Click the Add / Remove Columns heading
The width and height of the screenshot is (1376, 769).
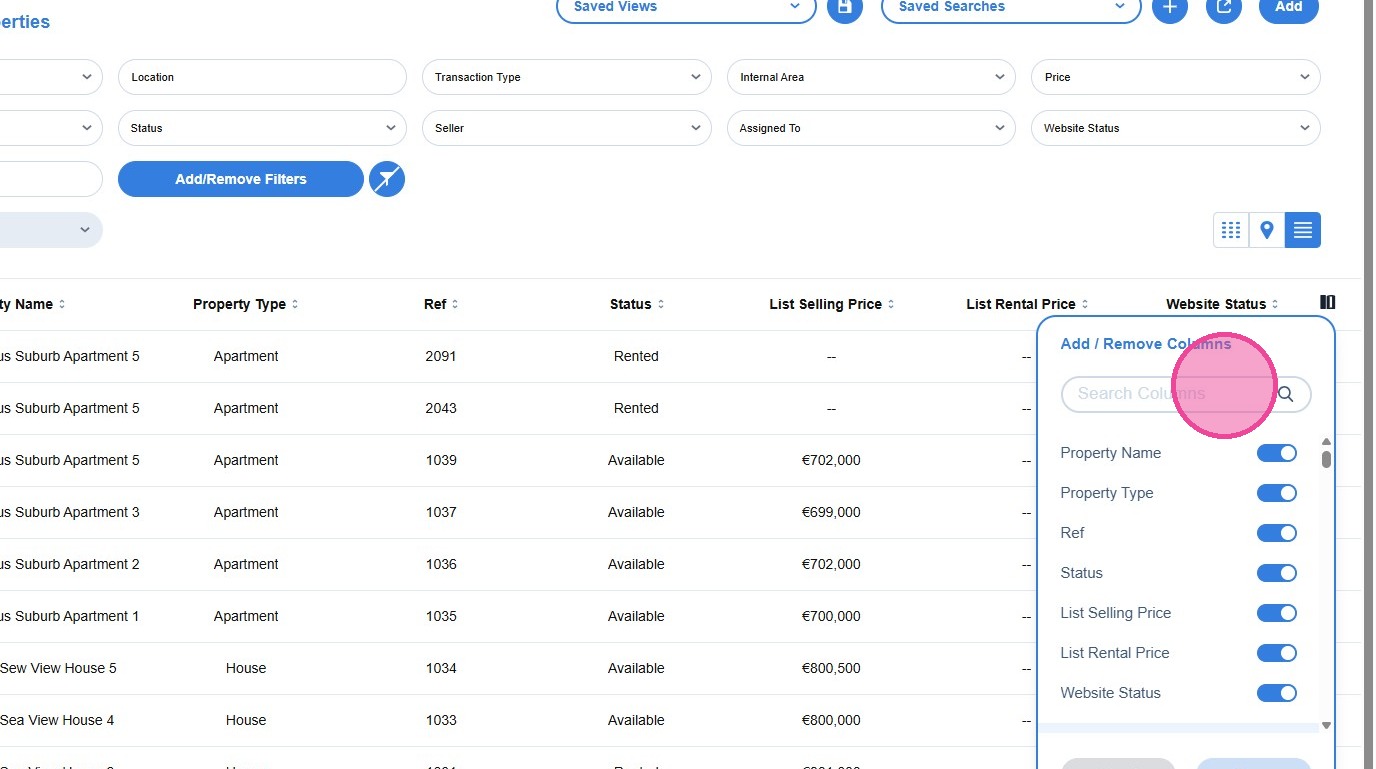click(x=1146, y=344)
